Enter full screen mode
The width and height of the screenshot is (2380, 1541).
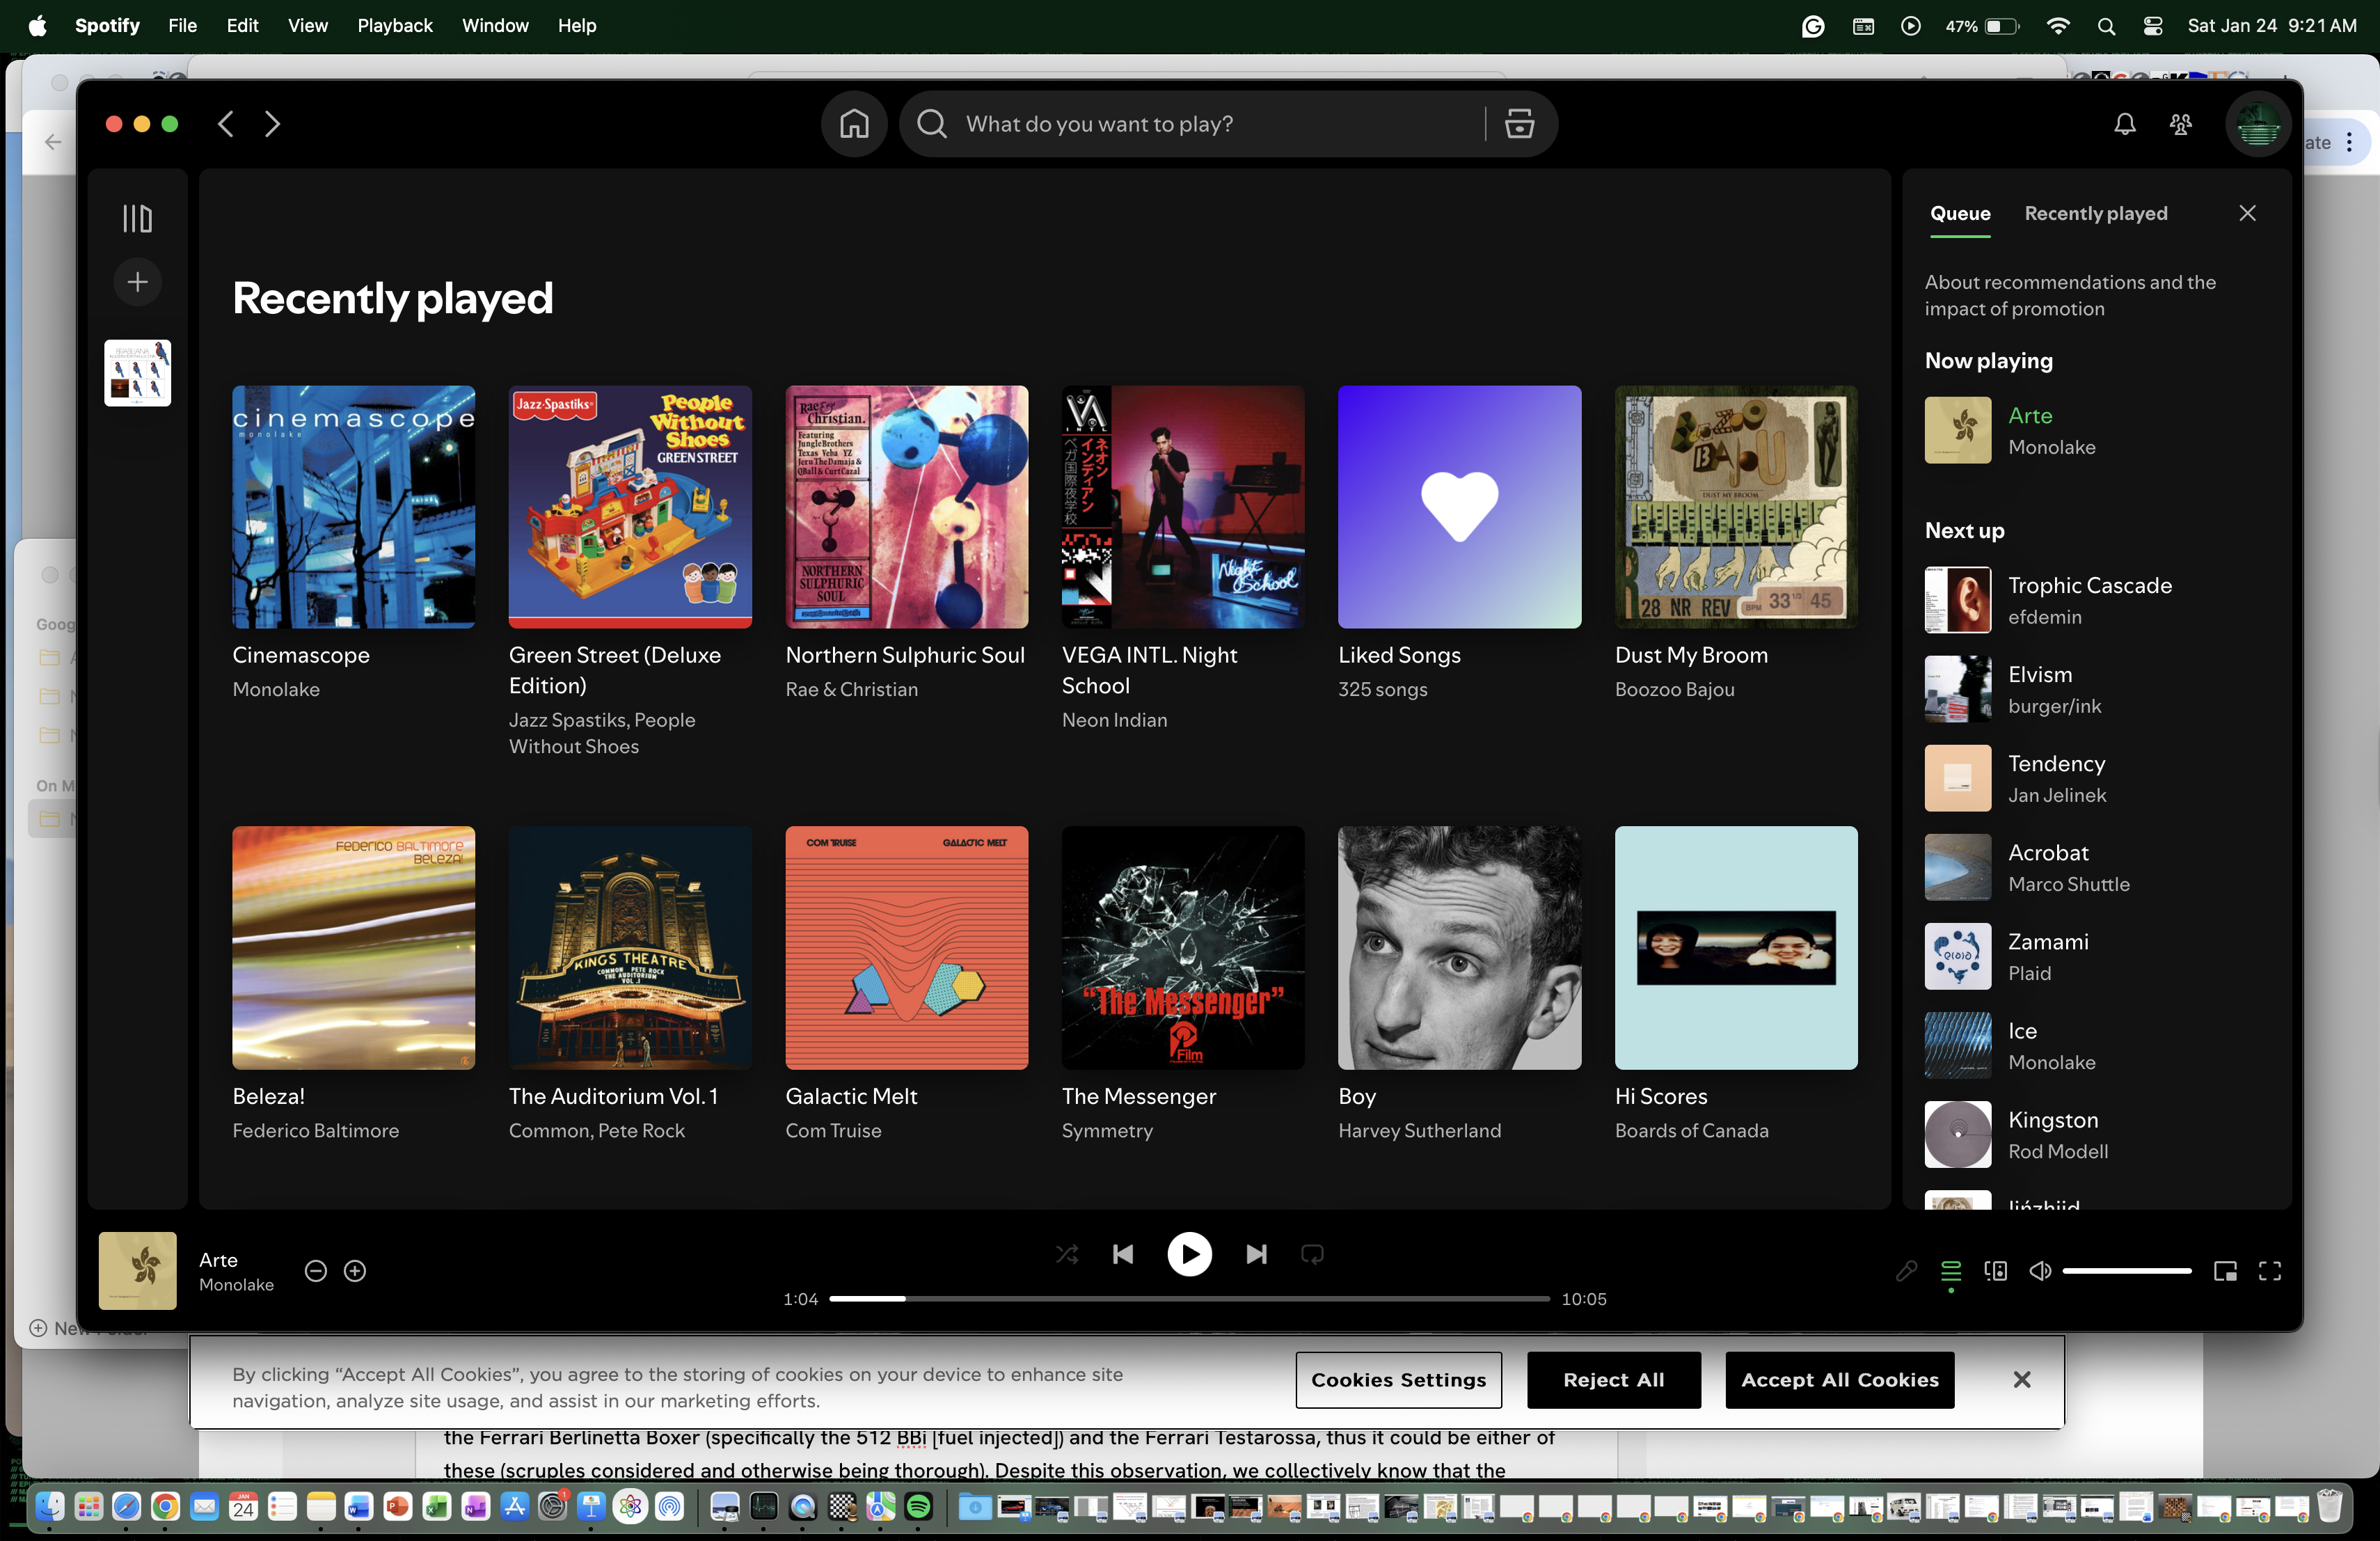(2270, 1270)
